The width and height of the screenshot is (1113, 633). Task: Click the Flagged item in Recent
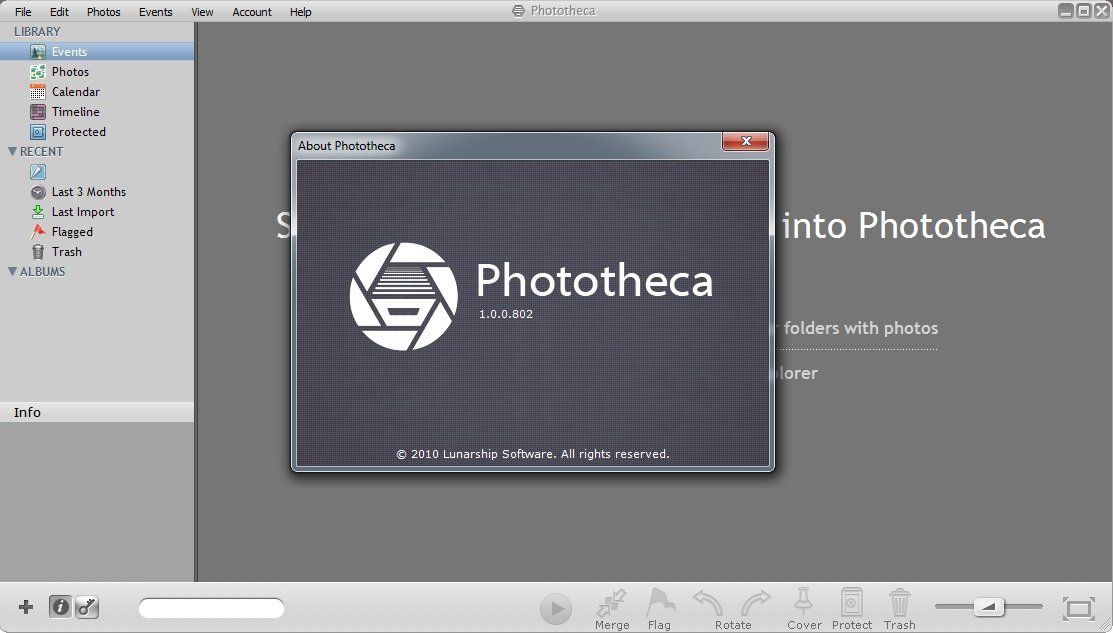(75, 231)
